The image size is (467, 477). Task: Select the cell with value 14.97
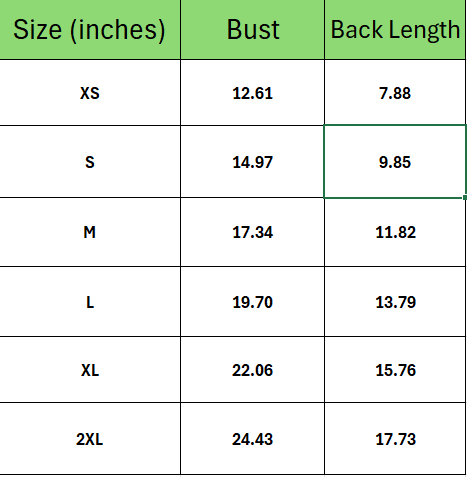click(x=252, y=162)
